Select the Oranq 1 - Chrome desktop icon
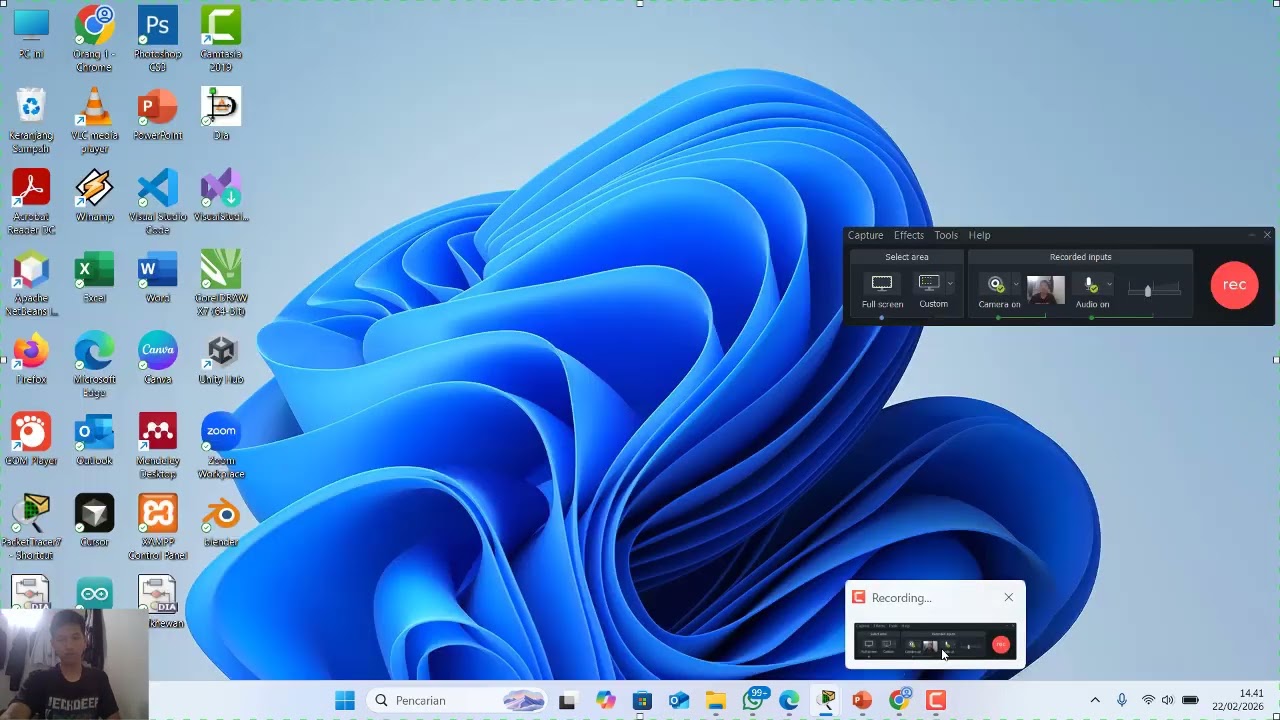1280x720 pixels. pos(94,40)
